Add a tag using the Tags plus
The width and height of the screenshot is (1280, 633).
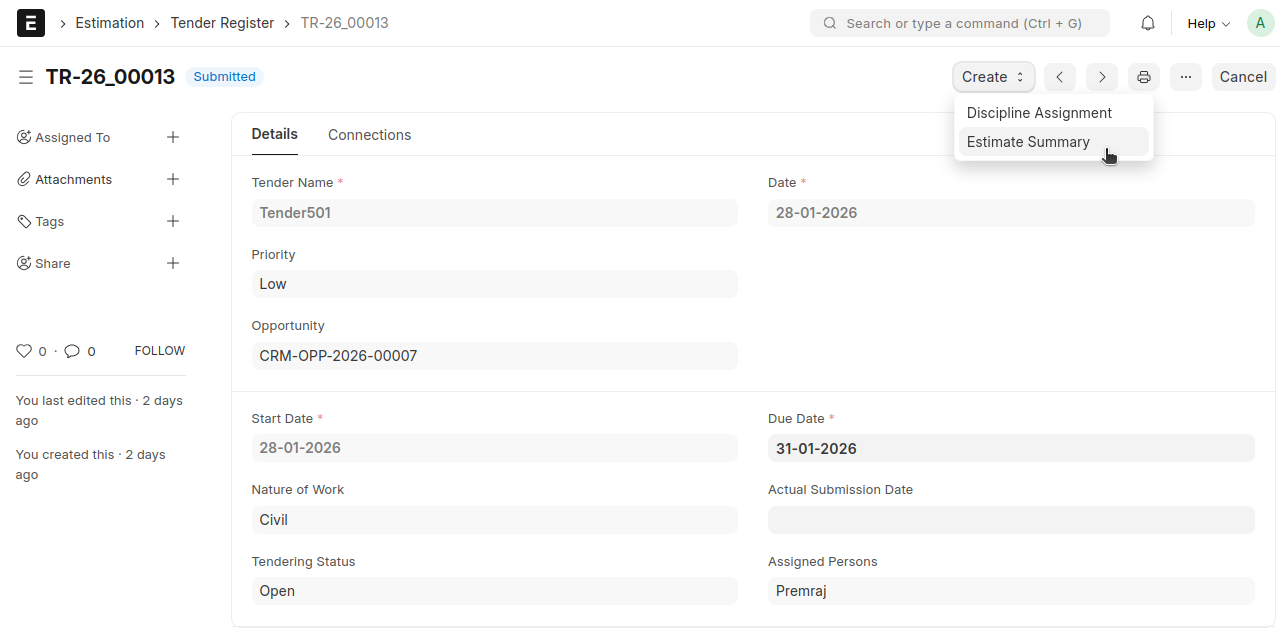point(173,221)
